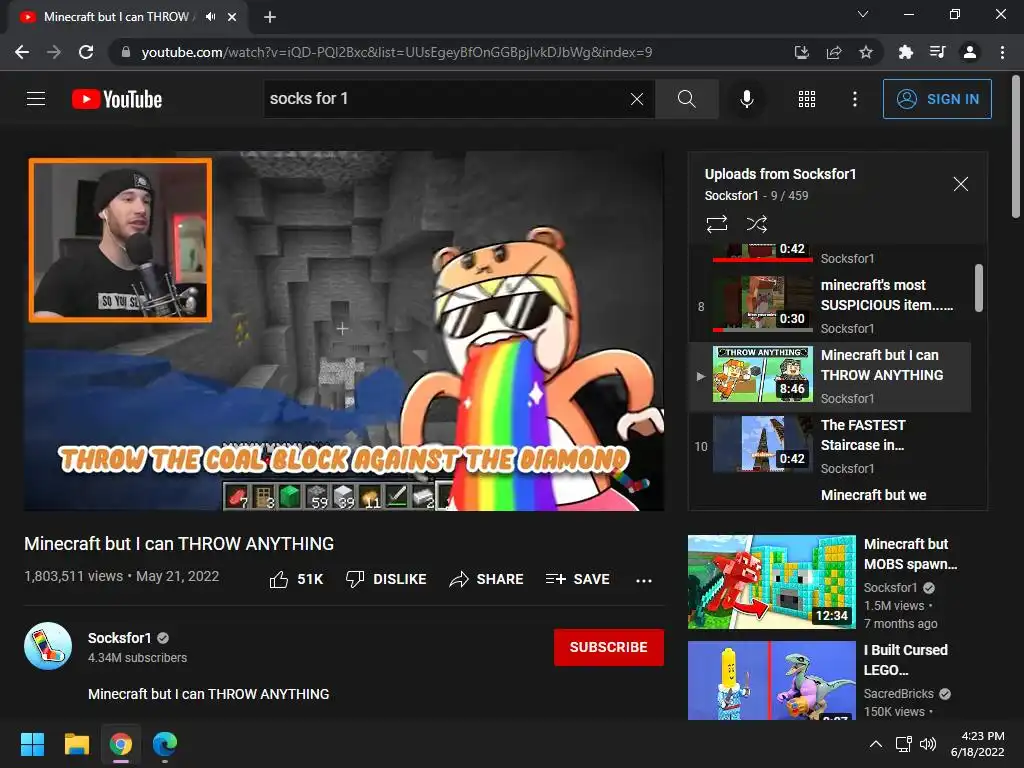This screenshot has width=1024, height=768.
Task: Open File Explorer from taskbar
Action: click(76, 744)
